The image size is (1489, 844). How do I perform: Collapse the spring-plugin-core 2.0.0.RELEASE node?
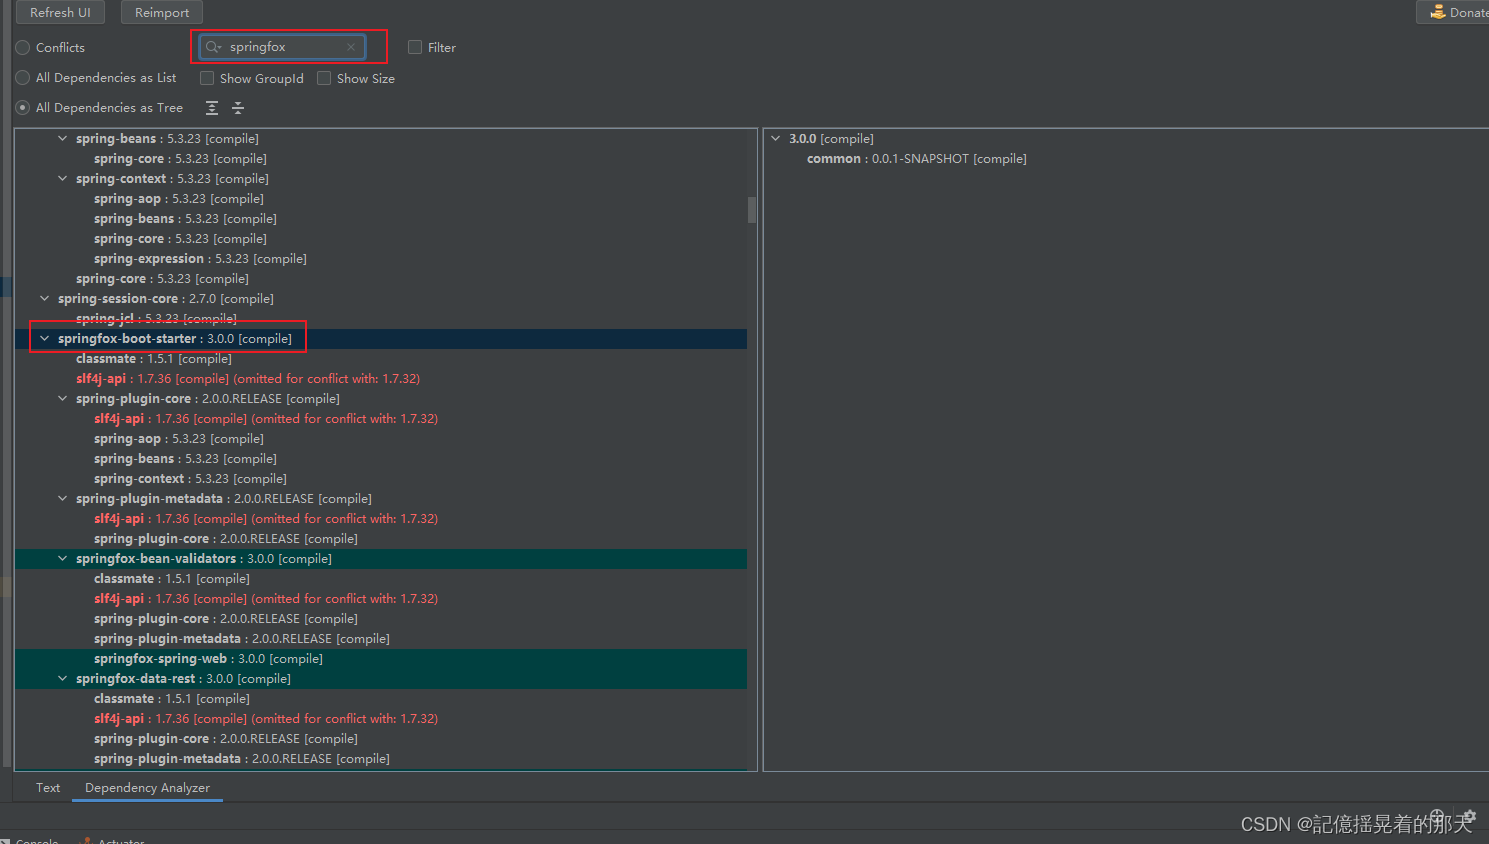62,398
